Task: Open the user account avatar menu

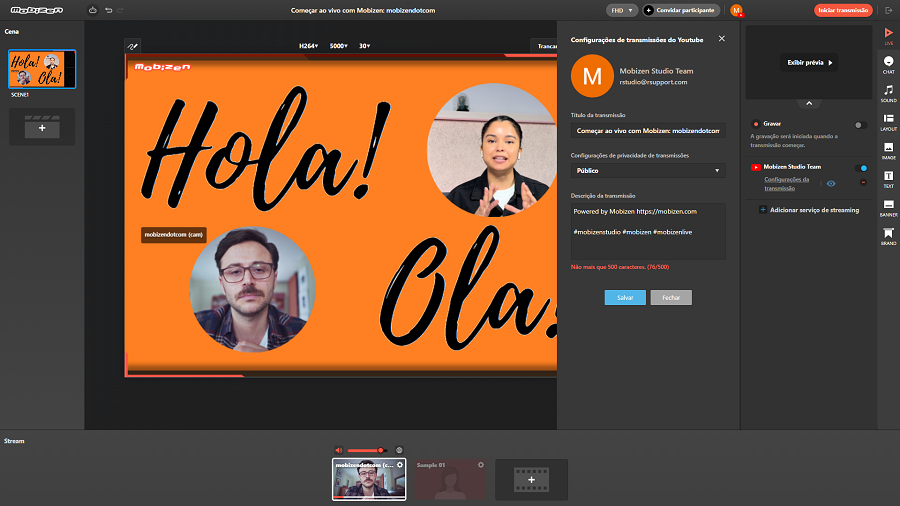Action: (736, 10)
